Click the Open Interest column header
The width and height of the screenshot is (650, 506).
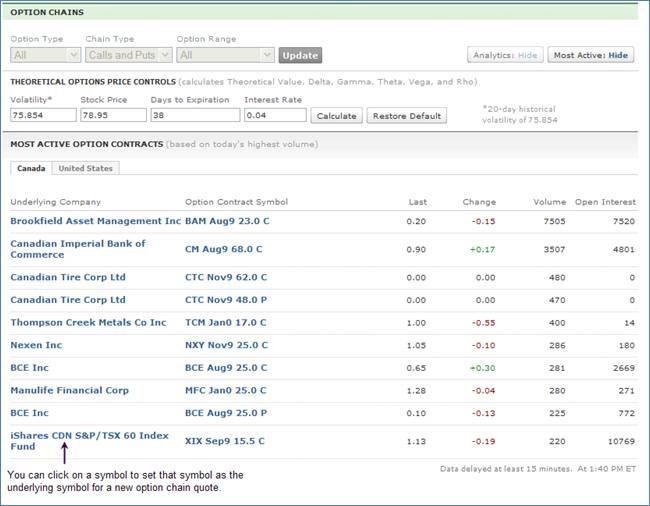pos(605,202)
